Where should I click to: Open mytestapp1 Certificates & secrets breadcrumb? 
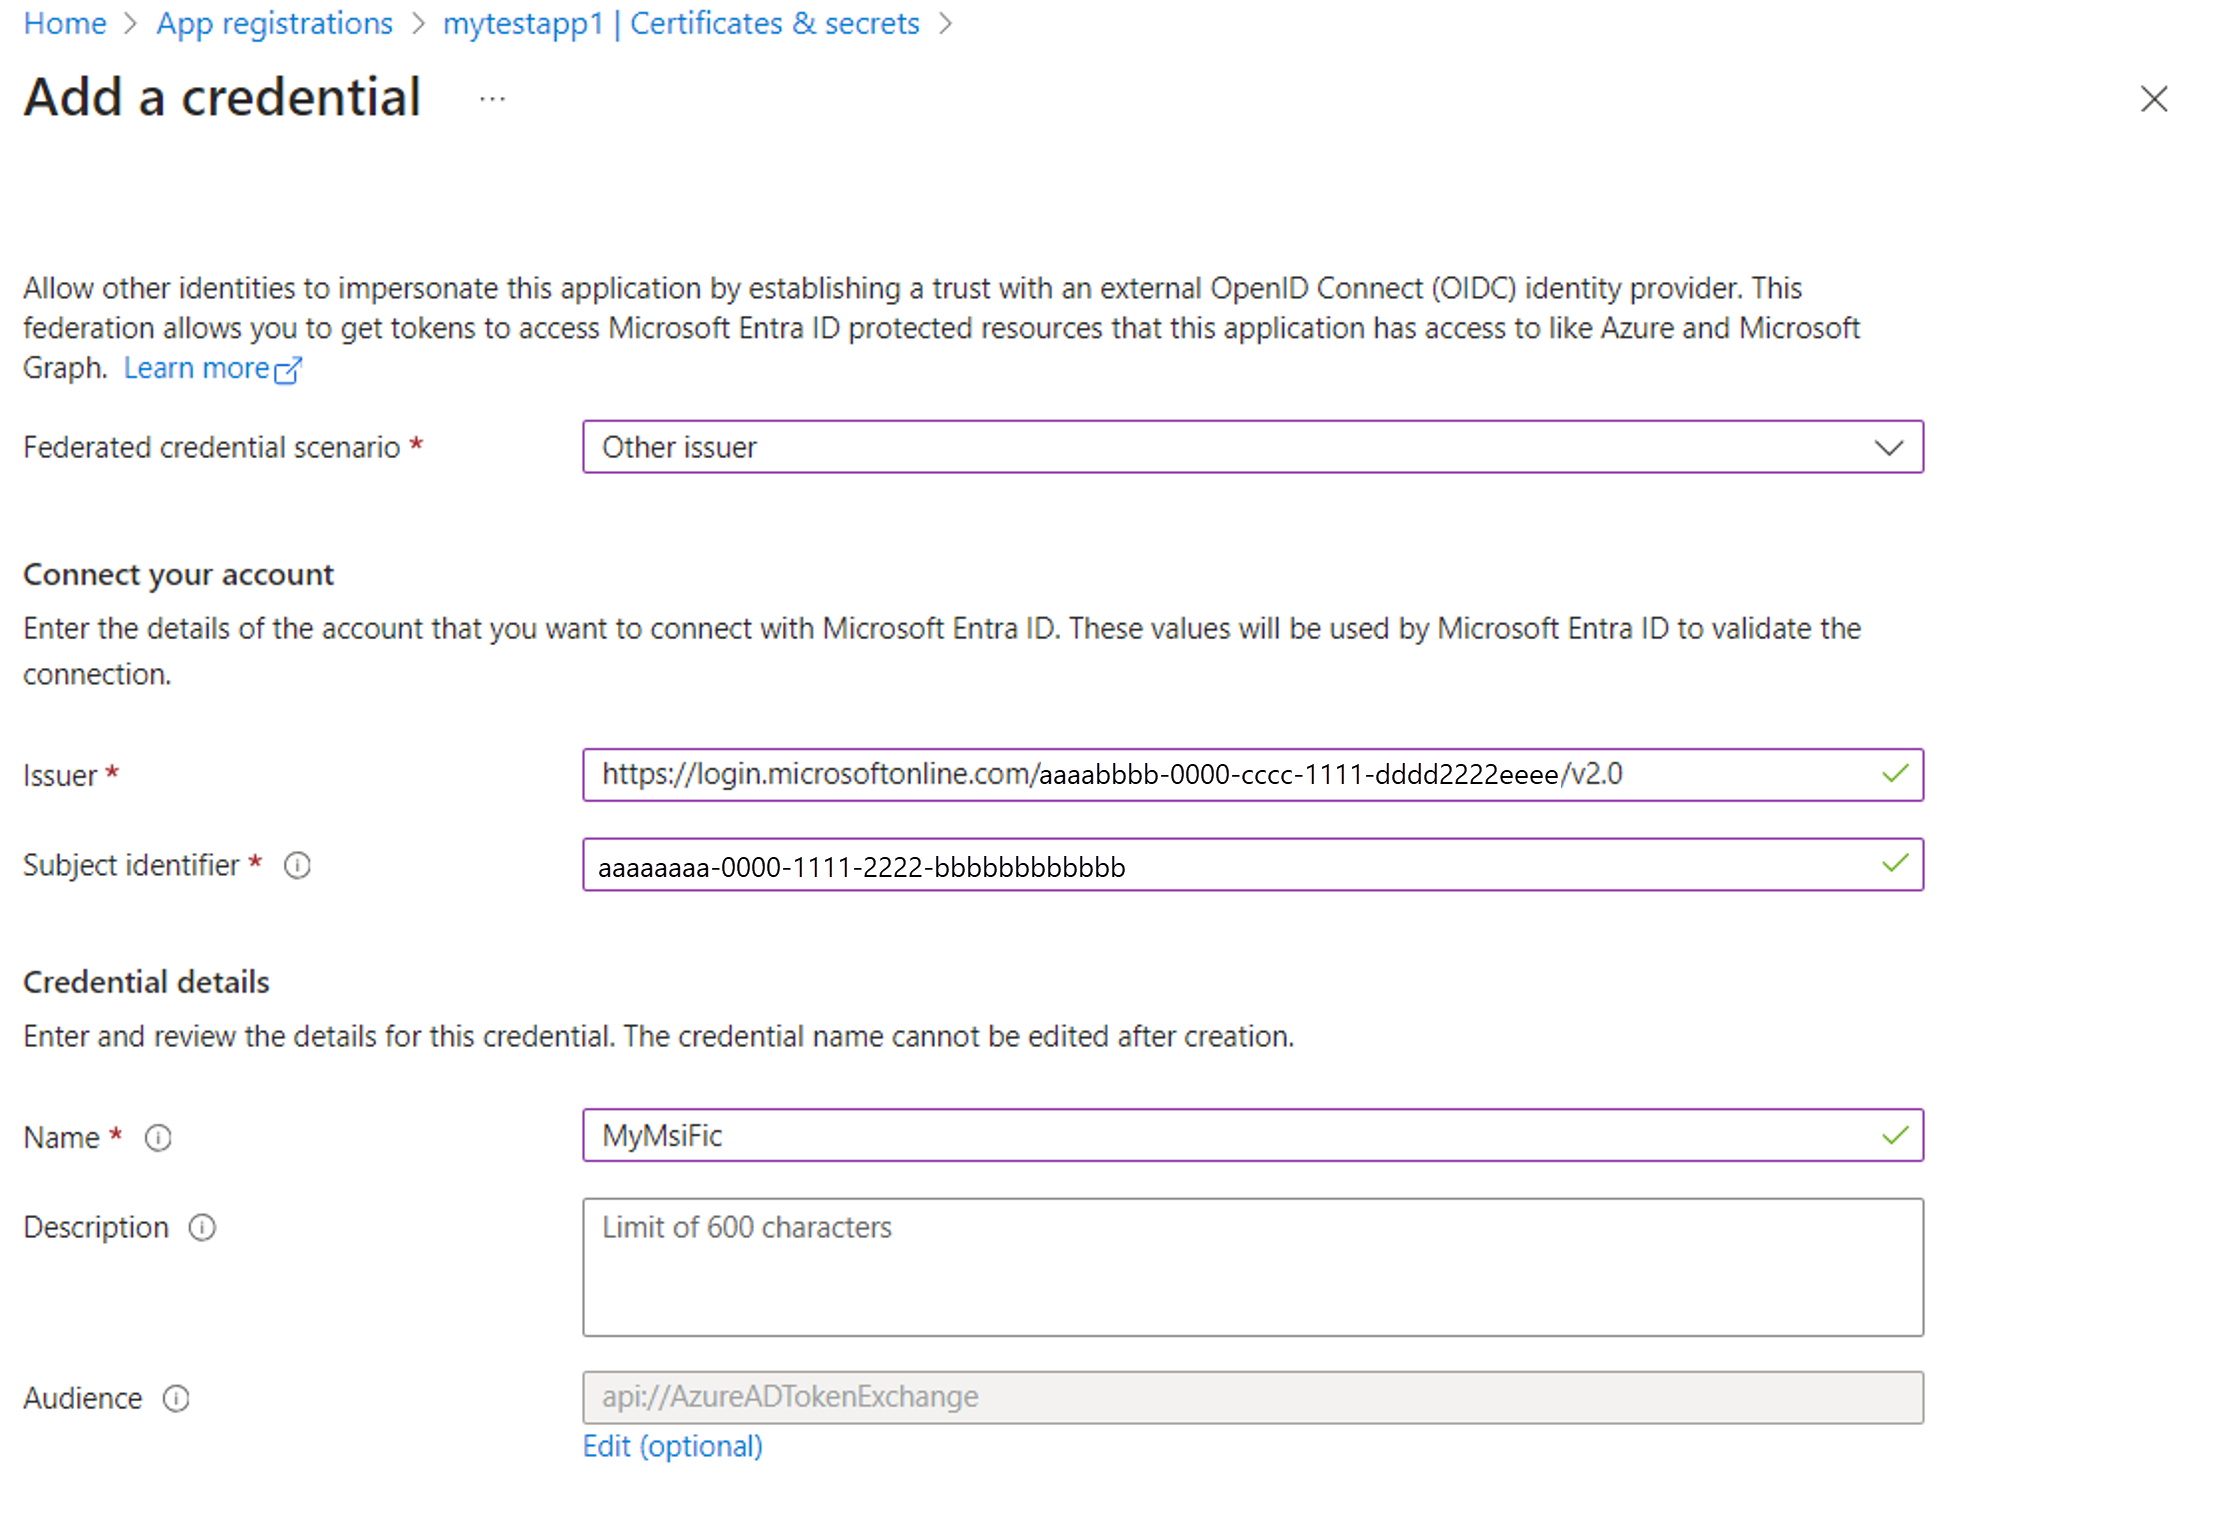[681, 23]
